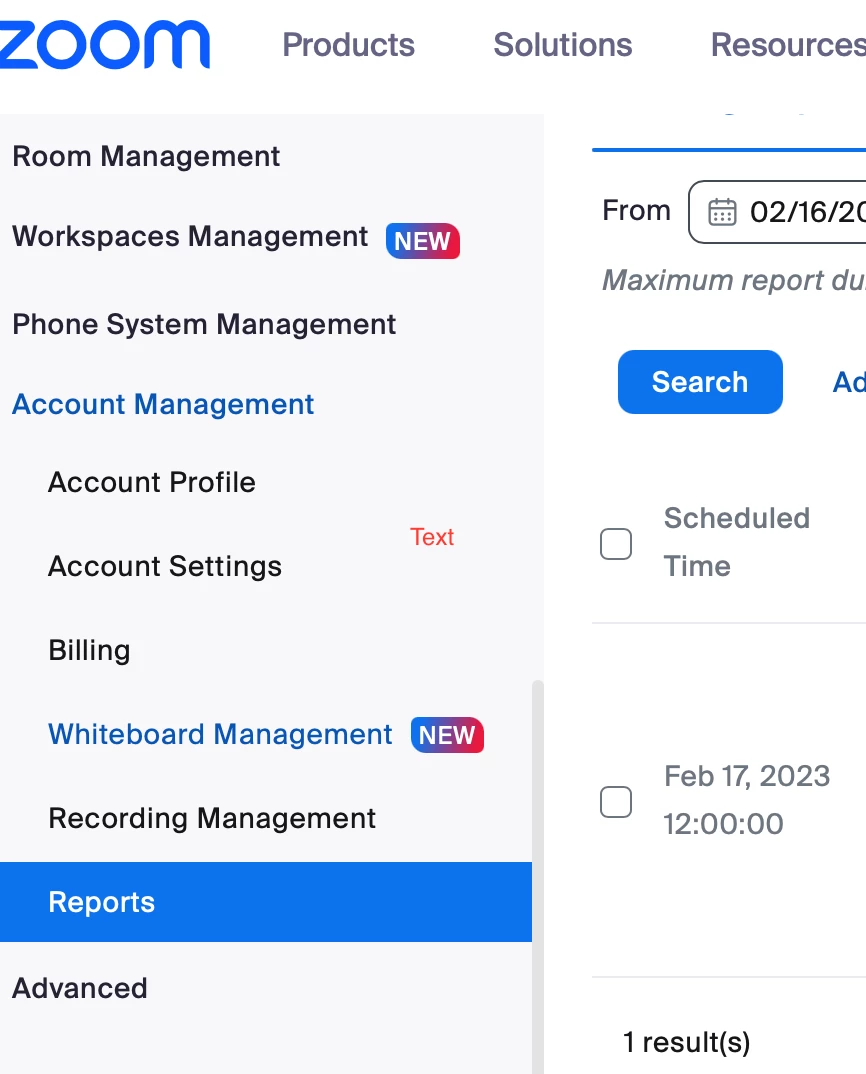Click NEW badge beside Whiteboard Management
This screenshot has width=866, height=1074.
click(x=447, y=735)
